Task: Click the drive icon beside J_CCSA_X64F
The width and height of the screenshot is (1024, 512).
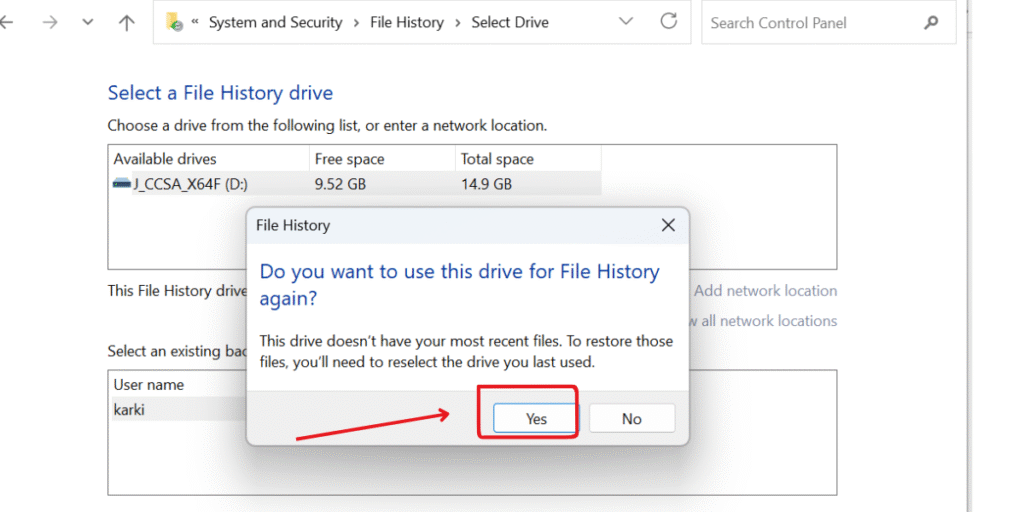Action: tap(121, 184)
